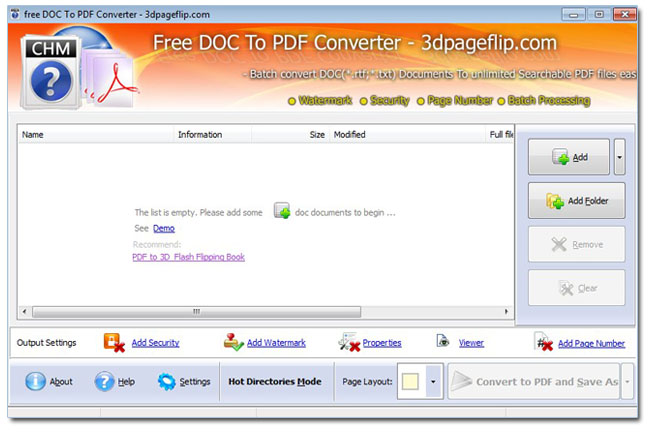Maximize the converter window
The height and width of the screenshot is (433, 650).
click(599, 15)
